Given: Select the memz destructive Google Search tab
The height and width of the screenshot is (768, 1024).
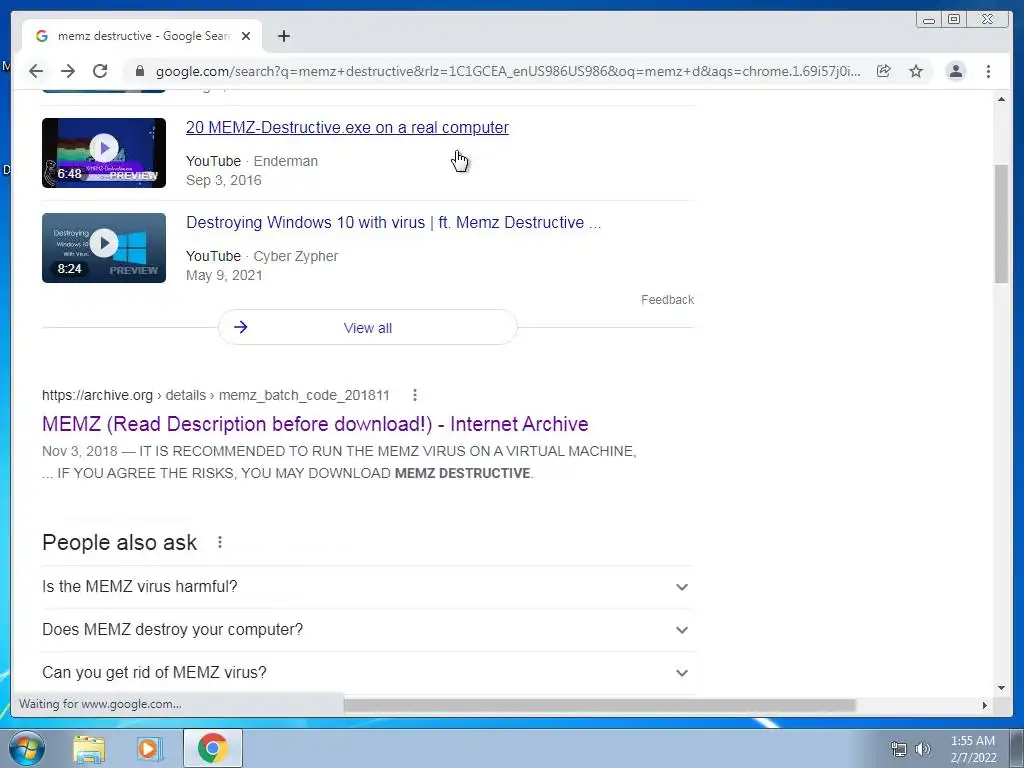Looking at the screenshot, I should (142, 36).
